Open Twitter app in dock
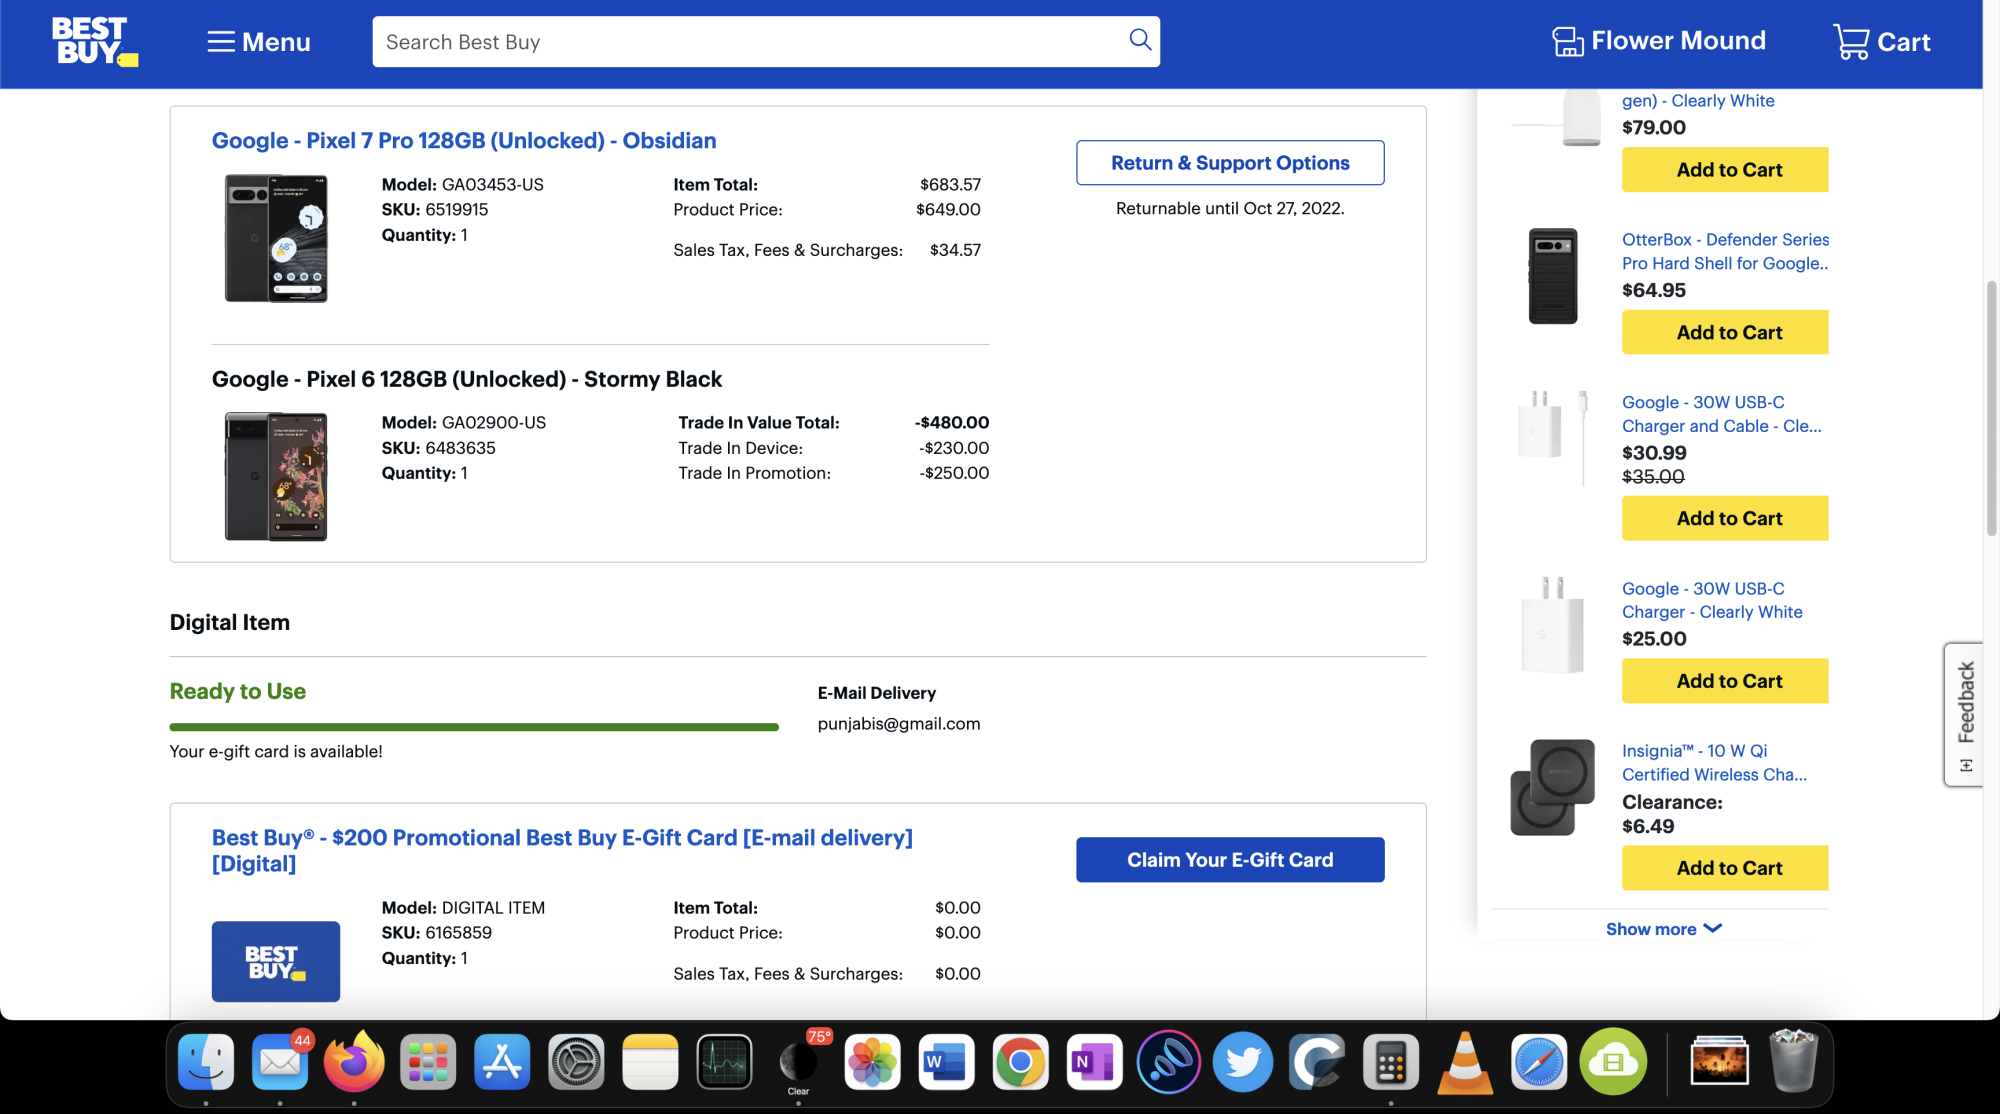This screenshot has height=1114, width=2000. click(1243, 1062)
